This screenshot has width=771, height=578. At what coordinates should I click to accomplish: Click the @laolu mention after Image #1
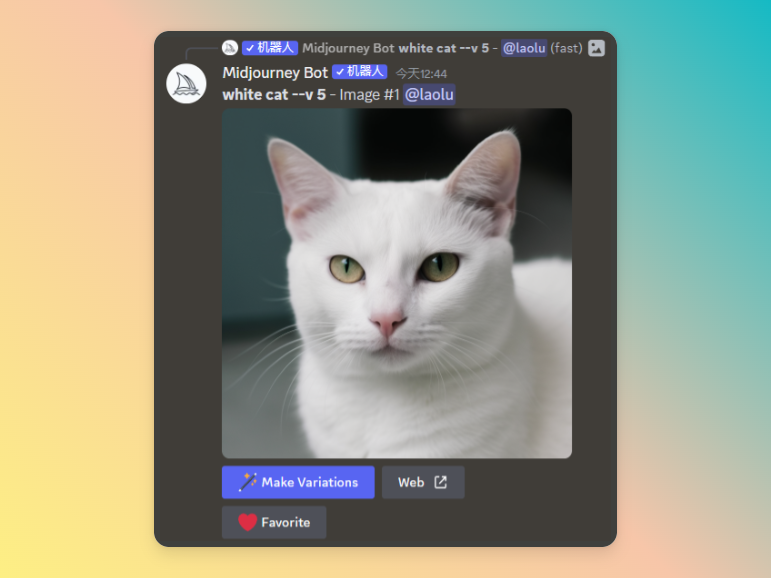429,95
